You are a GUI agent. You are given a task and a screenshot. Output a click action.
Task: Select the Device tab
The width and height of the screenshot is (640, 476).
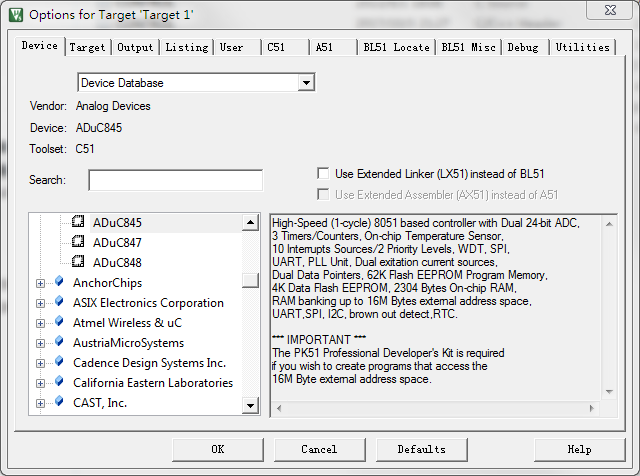(40, 46)
